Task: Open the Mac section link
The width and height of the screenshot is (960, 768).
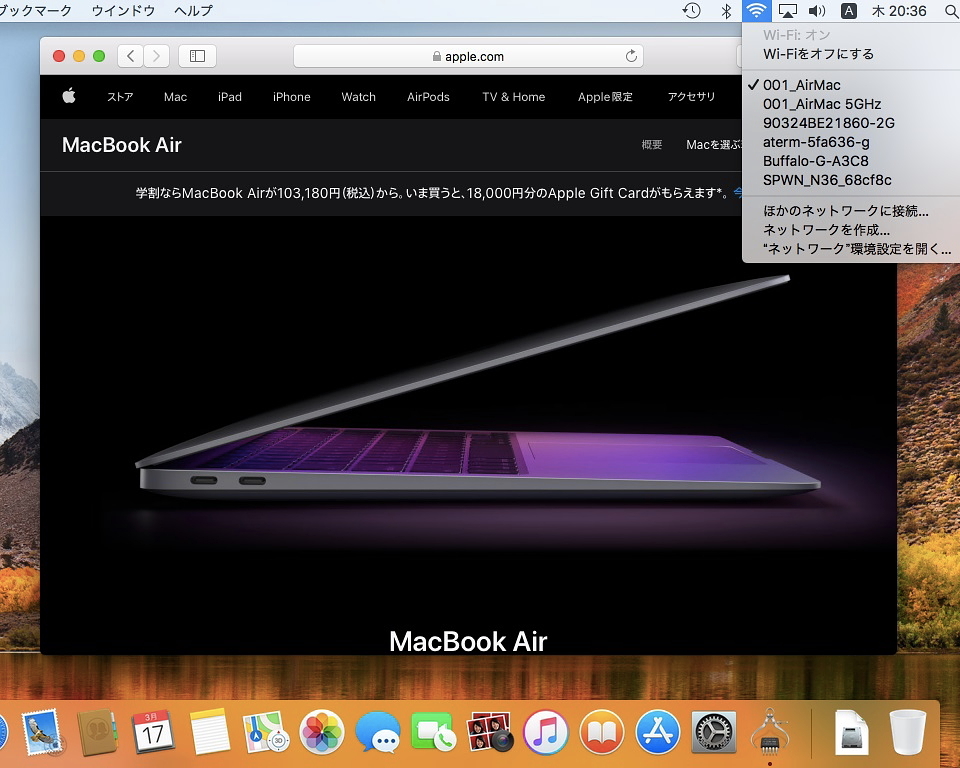Action: 175,97
